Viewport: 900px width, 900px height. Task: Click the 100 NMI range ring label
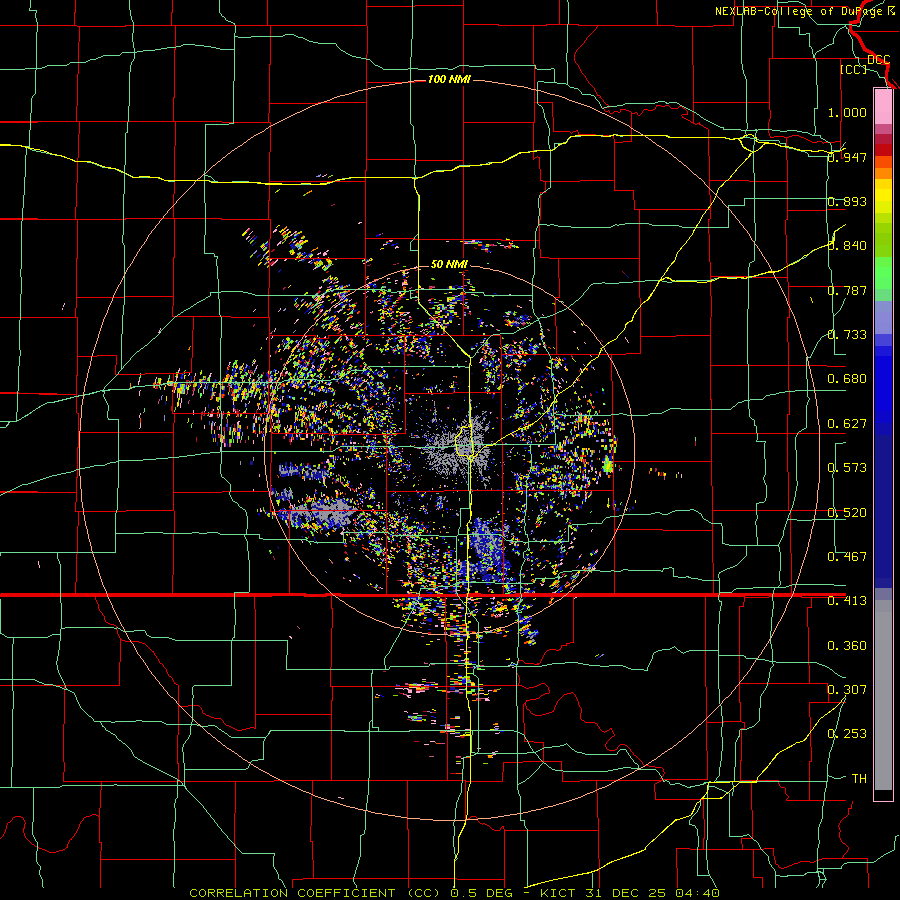(x=449, y=79)
